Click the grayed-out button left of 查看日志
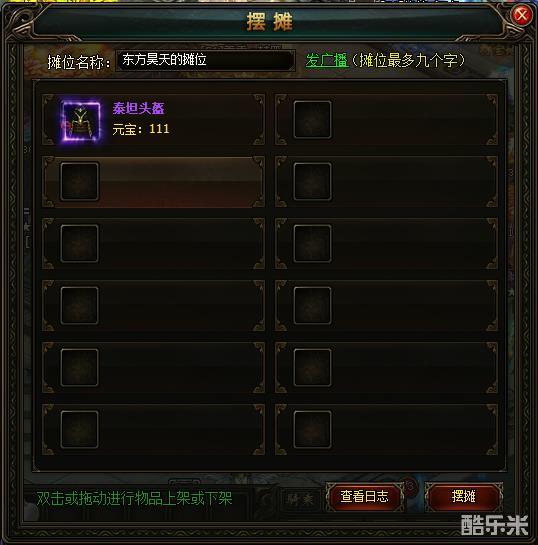 (300, 499)
